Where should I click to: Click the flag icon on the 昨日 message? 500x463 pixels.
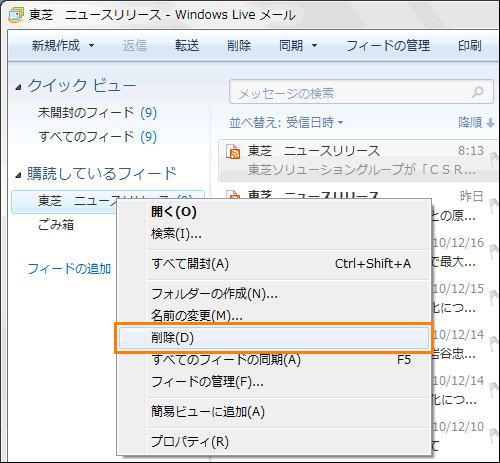[494, 205]
